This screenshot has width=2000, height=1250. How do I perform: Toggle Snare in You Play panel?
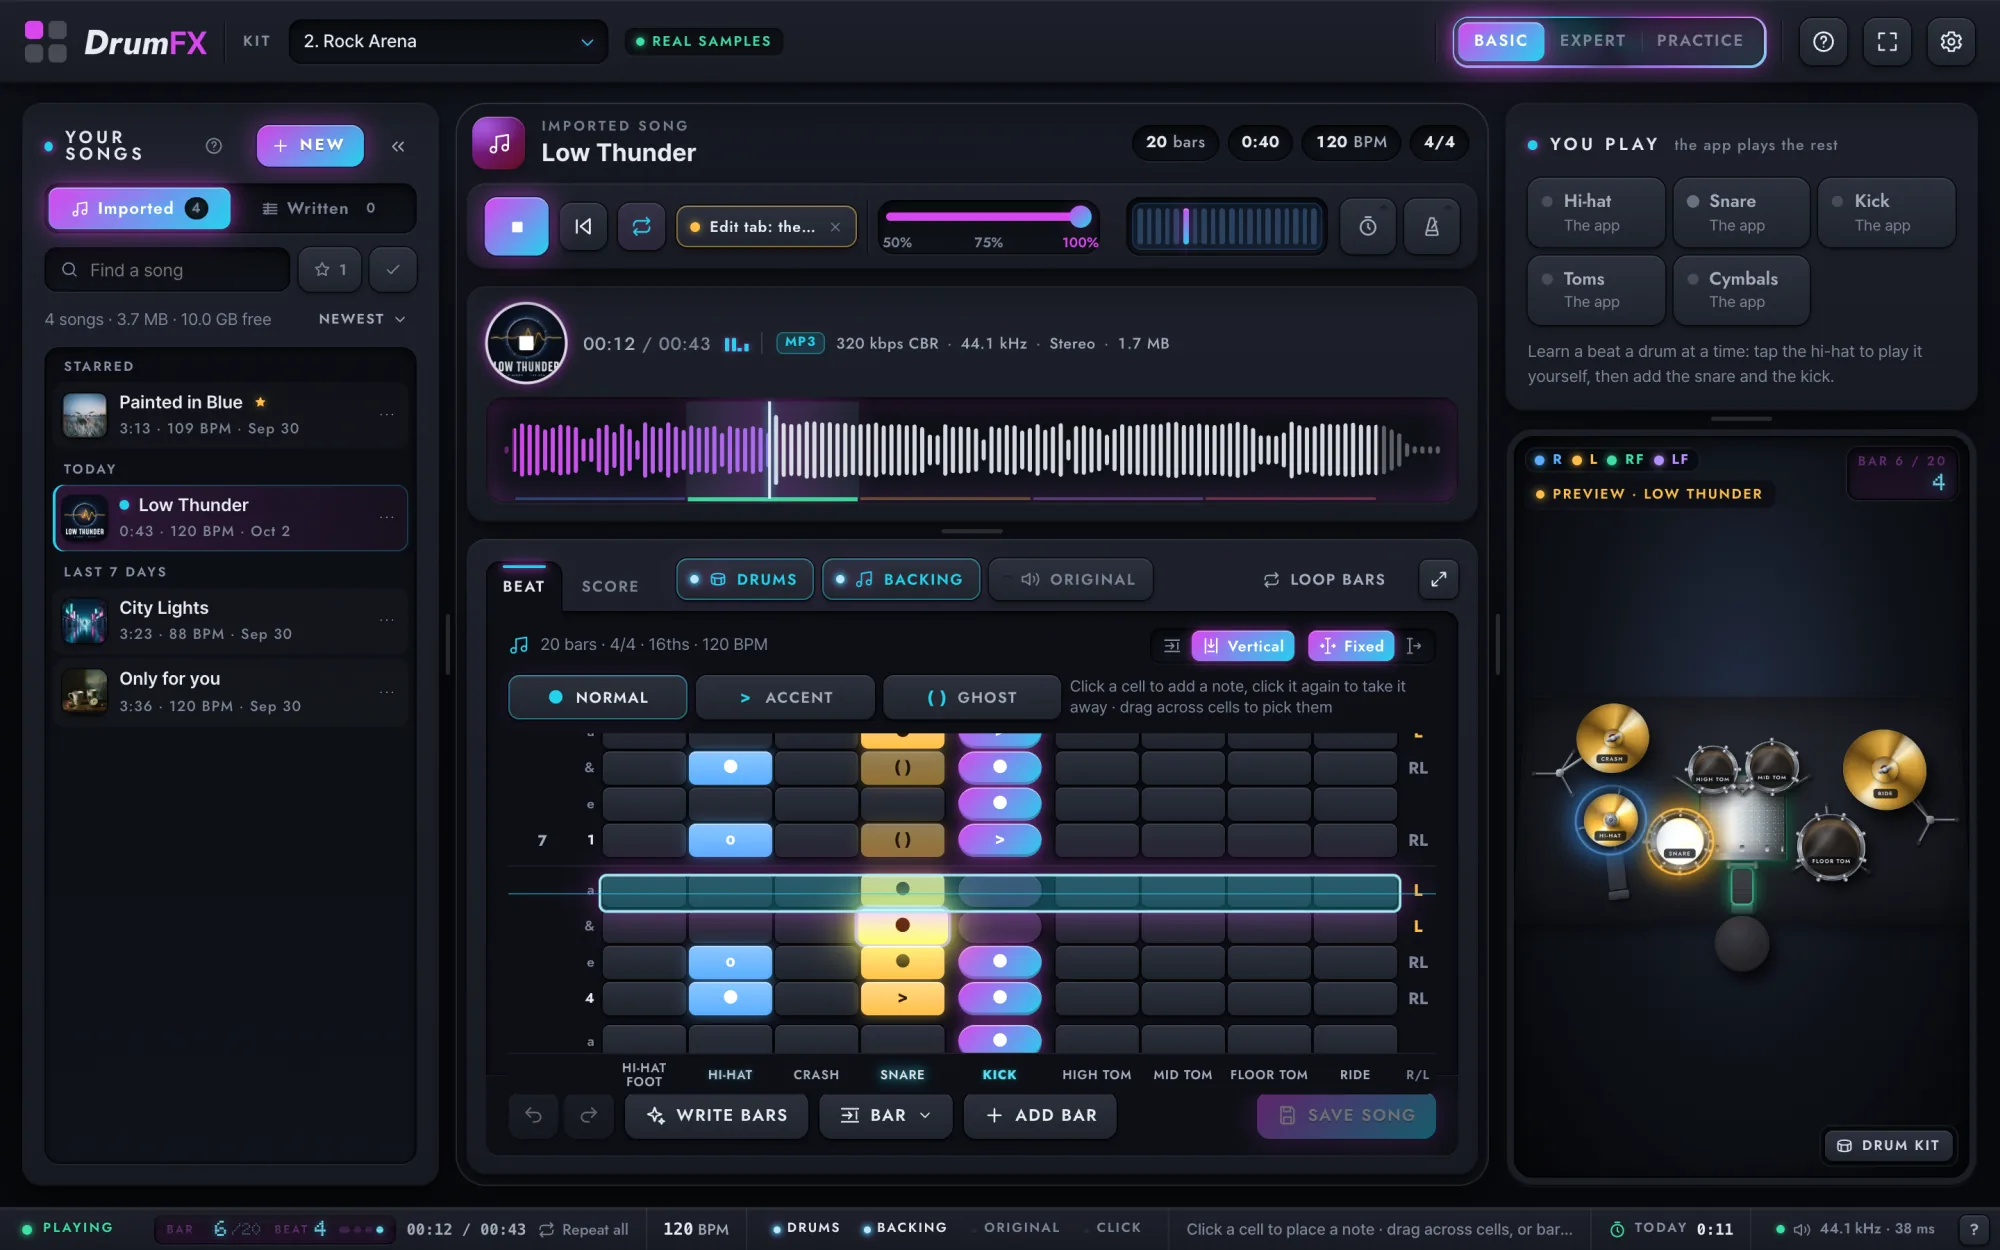(x=1741, y=212)
